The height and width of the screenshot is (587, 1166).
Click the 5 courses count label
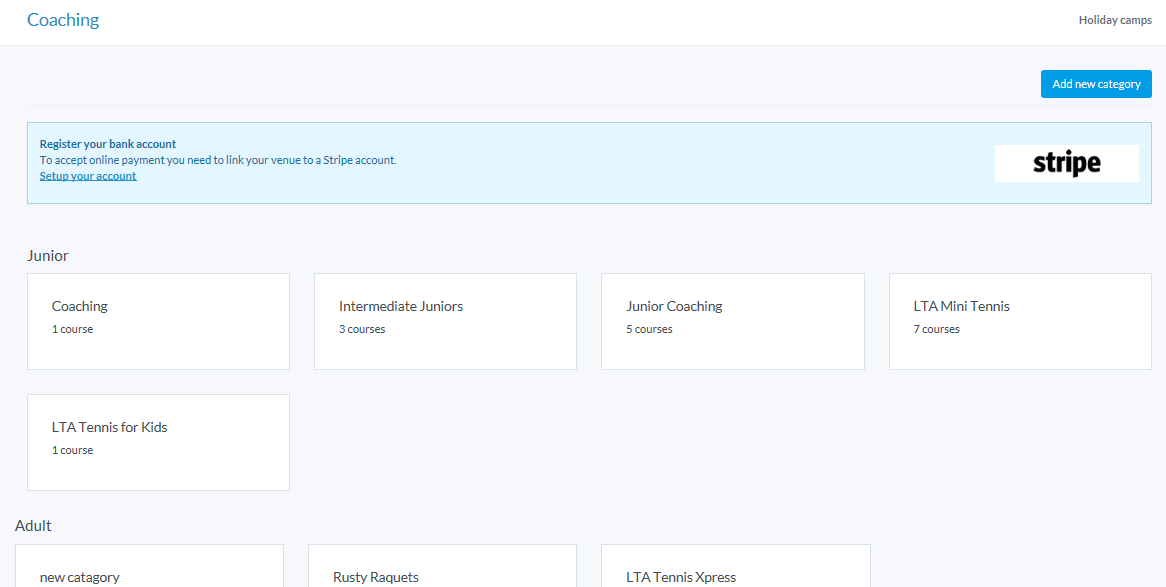tap(649, 329)
